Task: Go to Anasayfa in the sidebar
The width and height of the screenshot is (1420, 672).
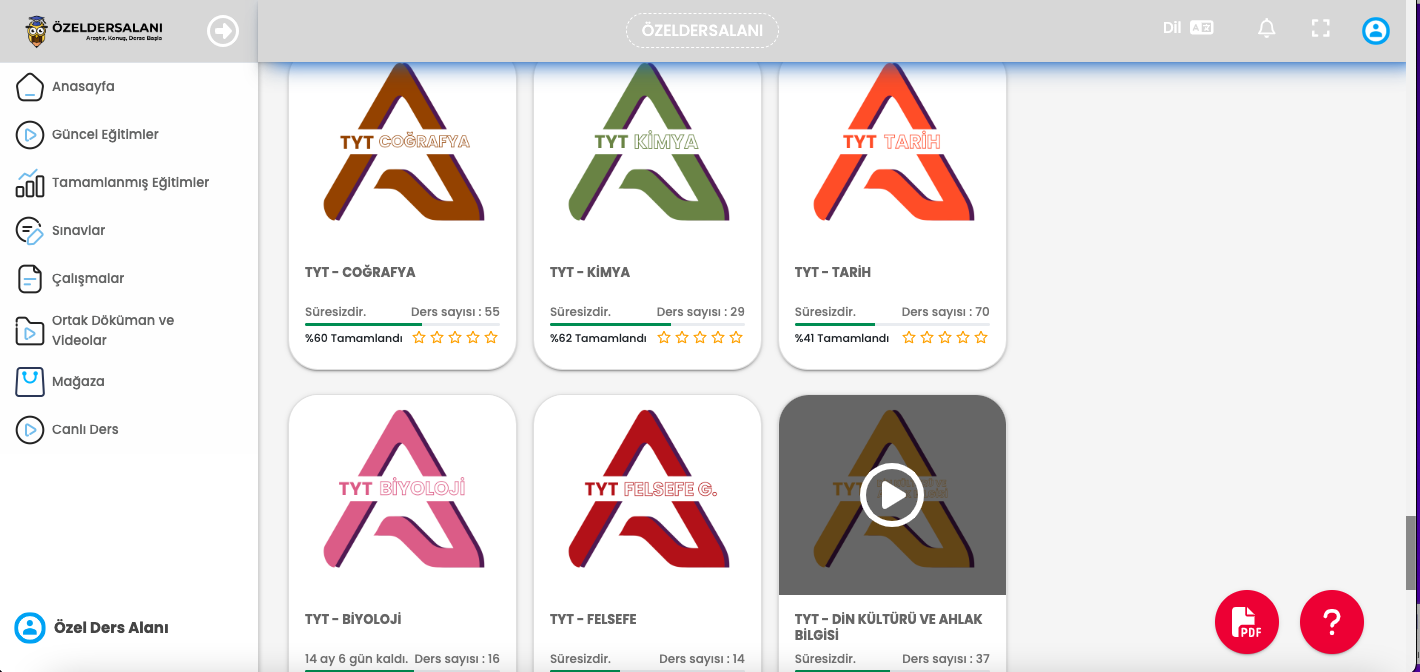Action: (x=83, y=87)
